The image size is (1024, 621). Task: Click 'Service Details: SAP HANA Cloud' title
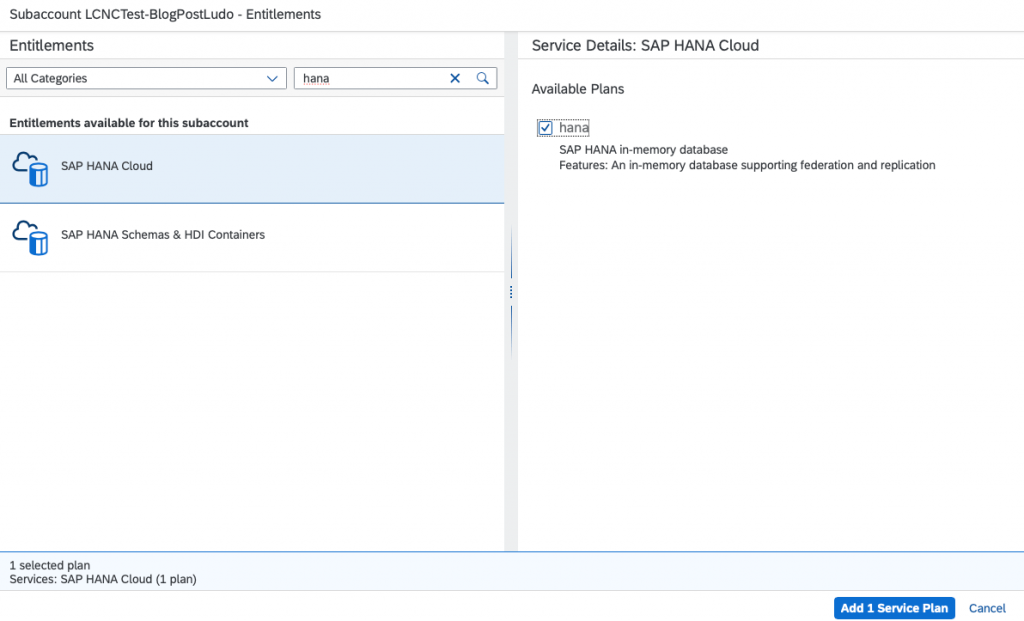point(645,46)
